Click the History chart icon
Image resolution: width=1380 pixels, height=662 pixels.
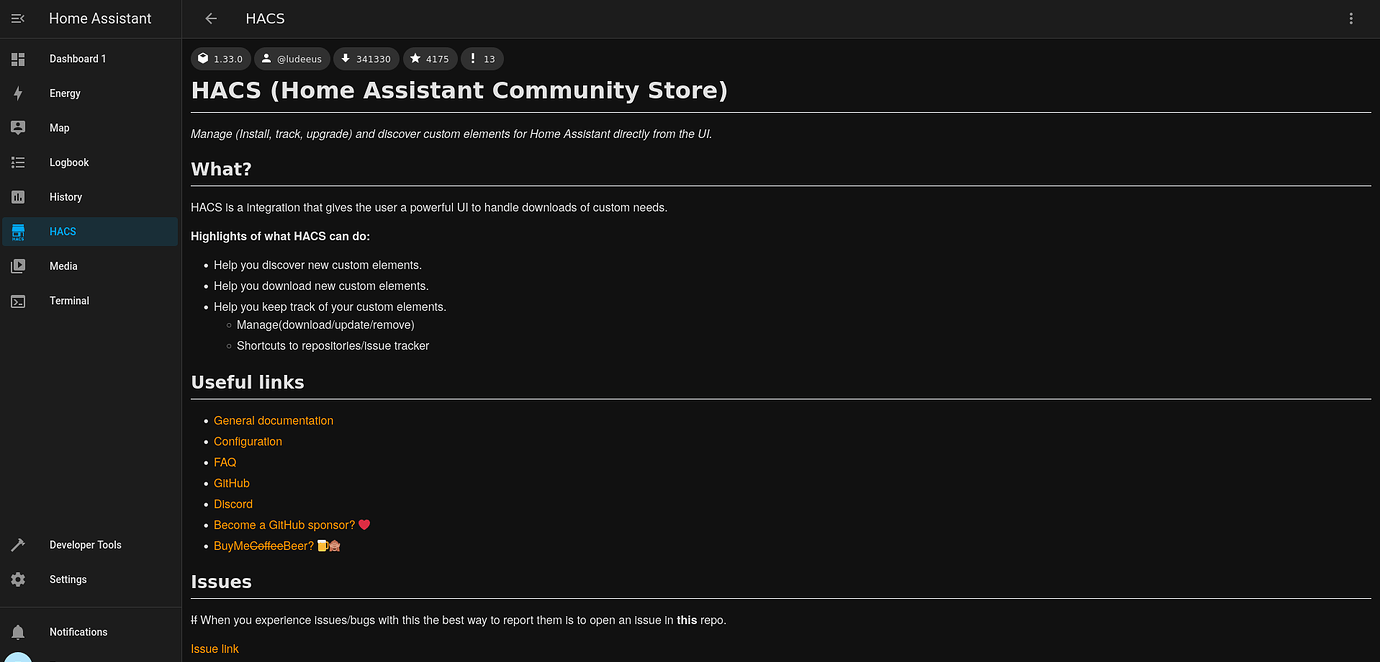[17, 197]
